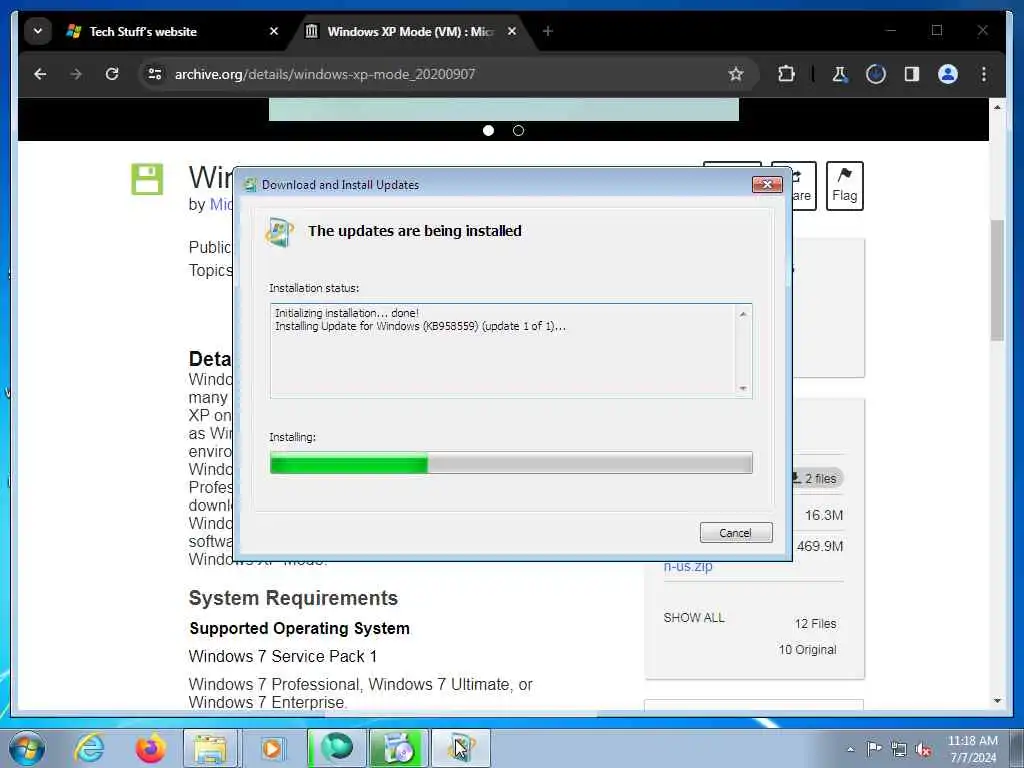Open the Action Center flag tray icon
This screenshot has height=768, width=1024.
click(874, 748)
